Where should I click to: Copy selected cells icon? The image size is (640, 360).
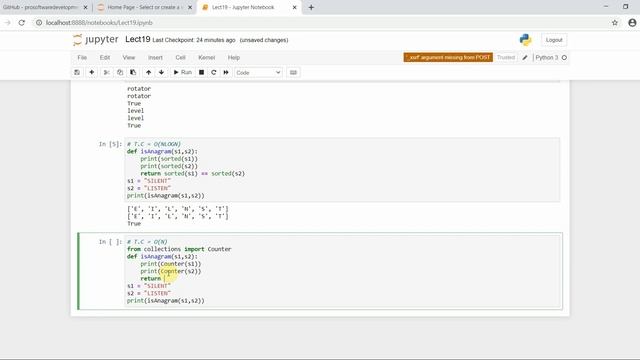click(x=120, y=72)
